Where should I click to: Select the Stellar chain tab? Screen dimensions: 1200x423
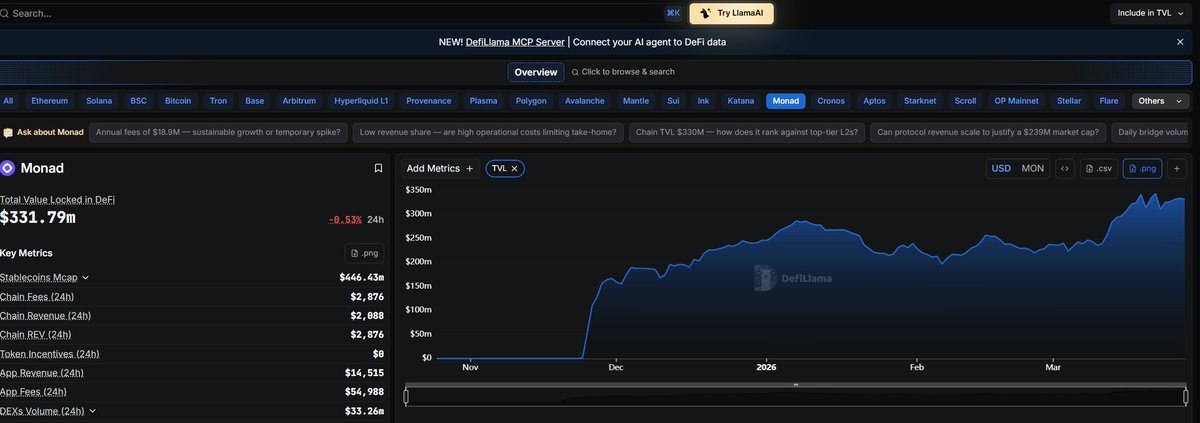[x=1071, y=101]
